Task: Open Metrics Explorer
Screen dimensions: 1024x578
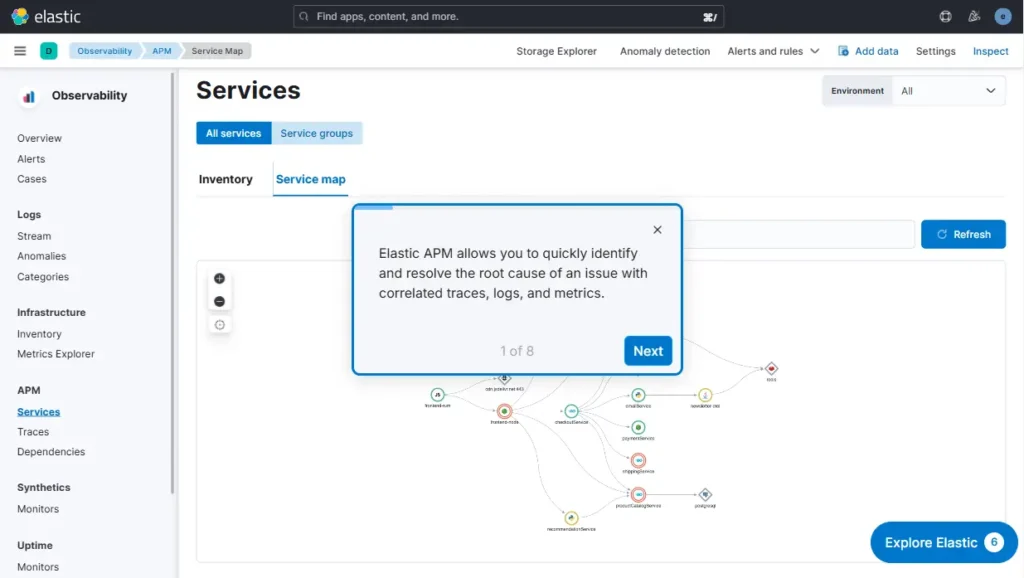Action: coord(56,354)
